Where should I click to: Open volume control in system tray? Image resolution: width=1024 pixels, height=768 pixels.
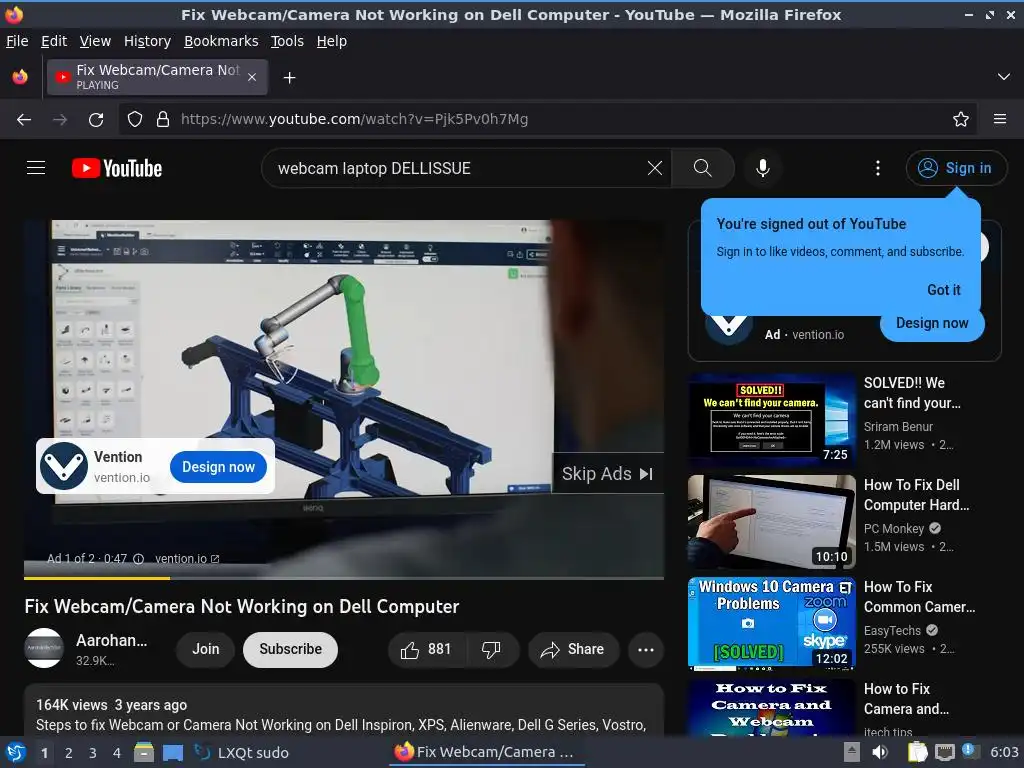[x=880, y=752]
